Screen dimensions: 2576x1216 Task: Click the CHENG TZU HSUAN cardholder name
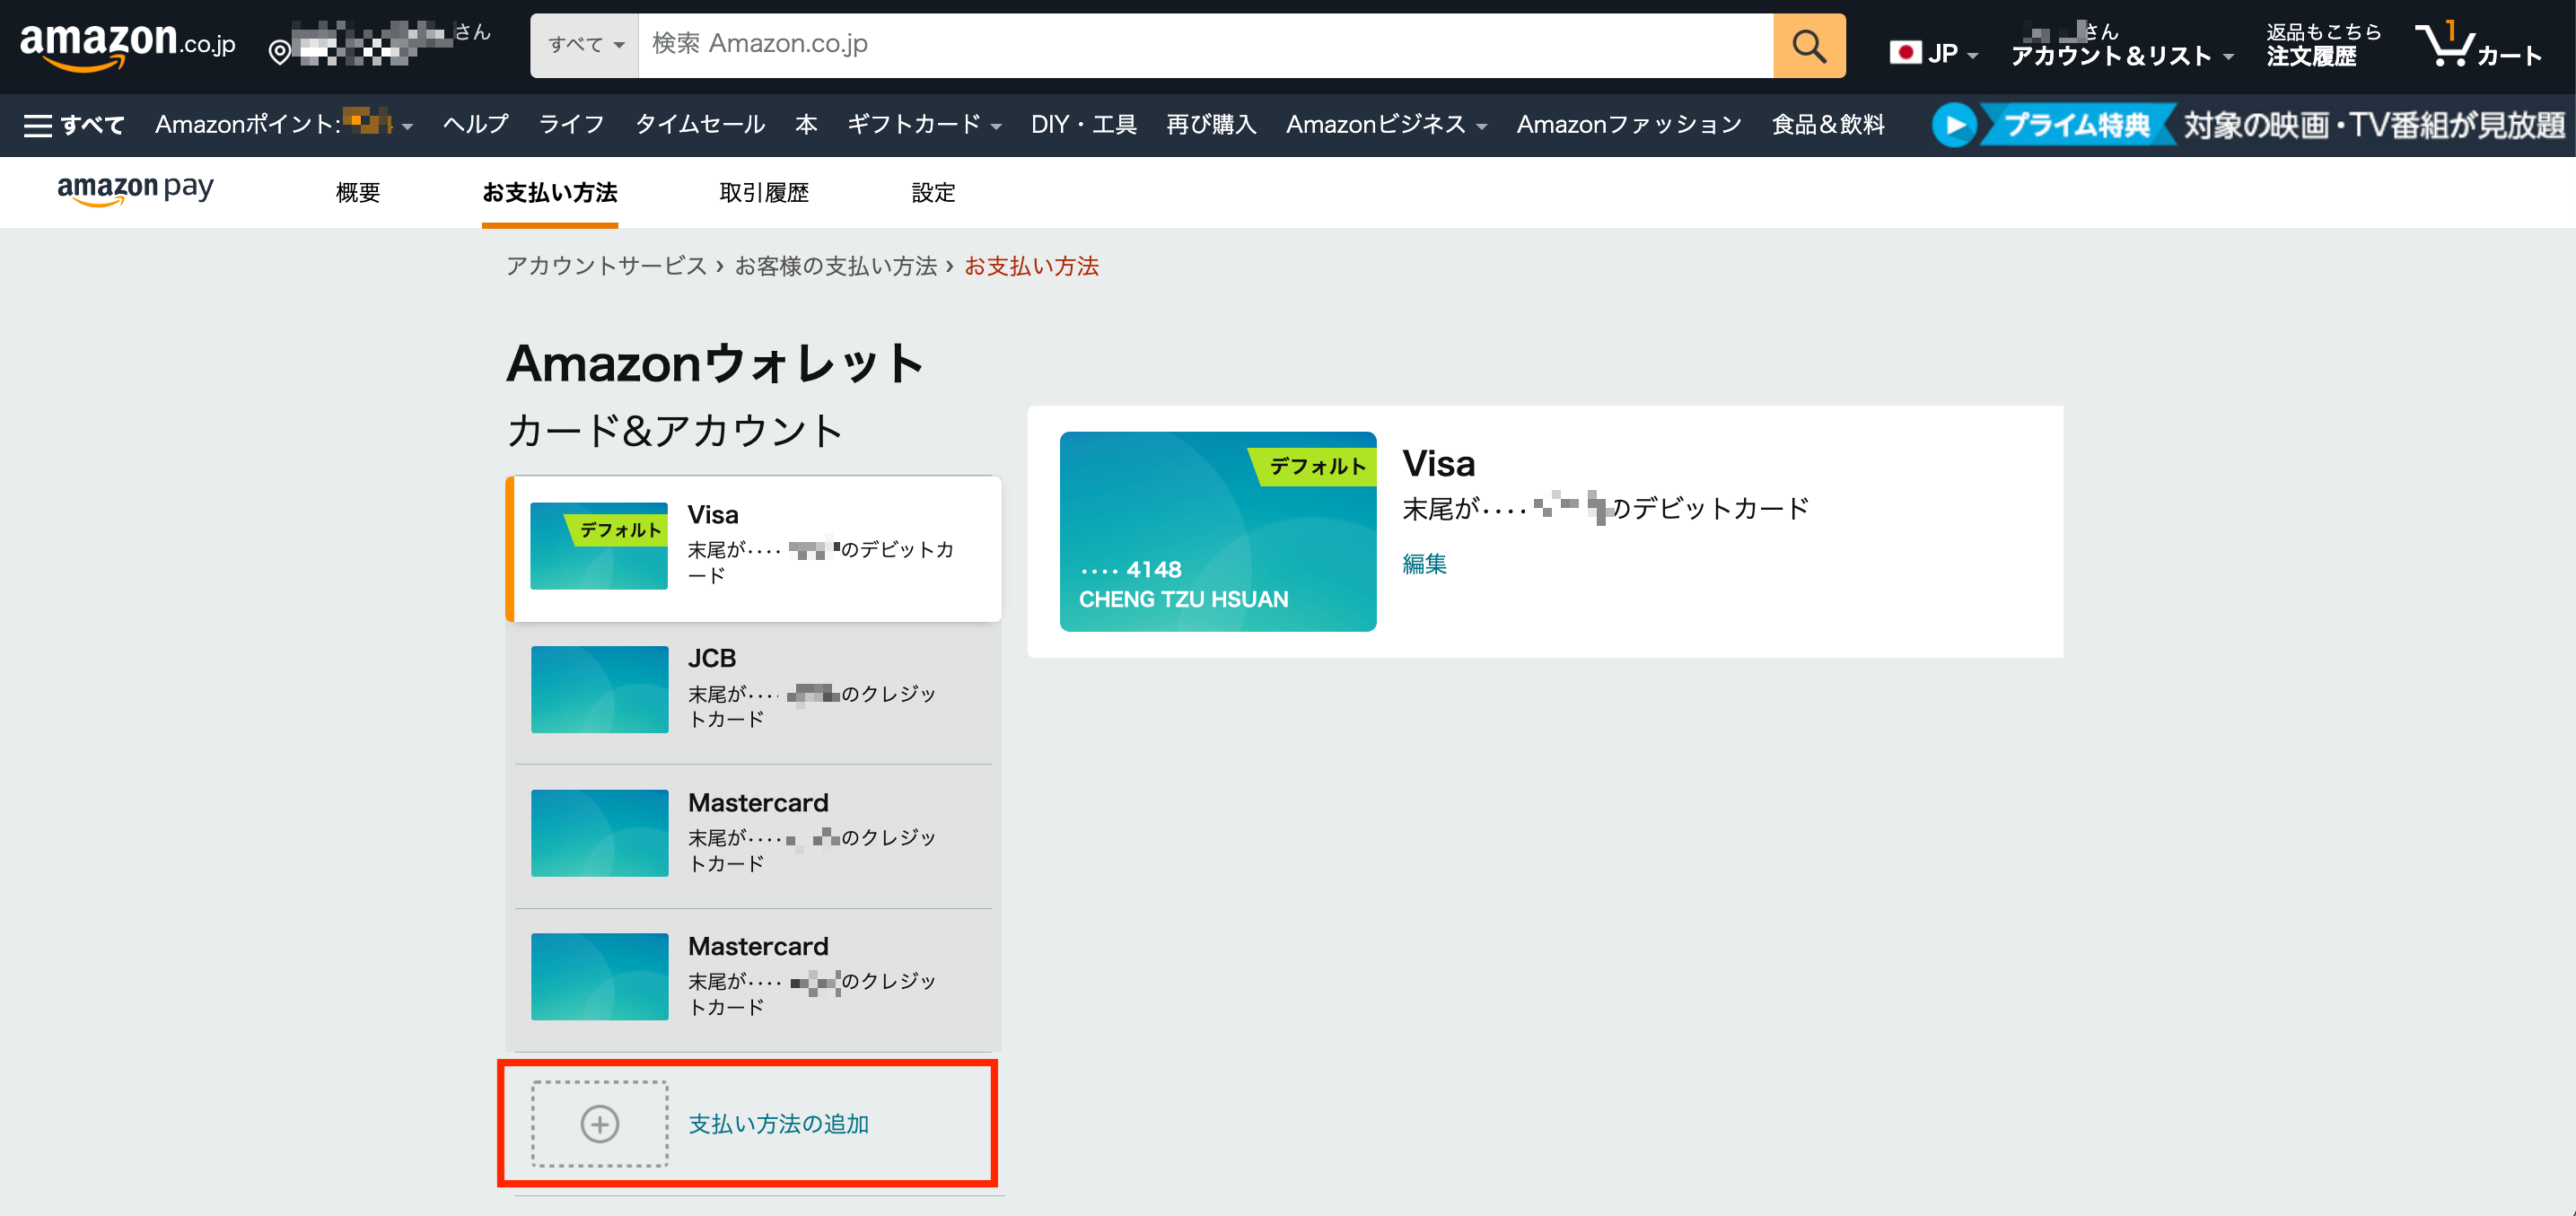(1183, 599)
